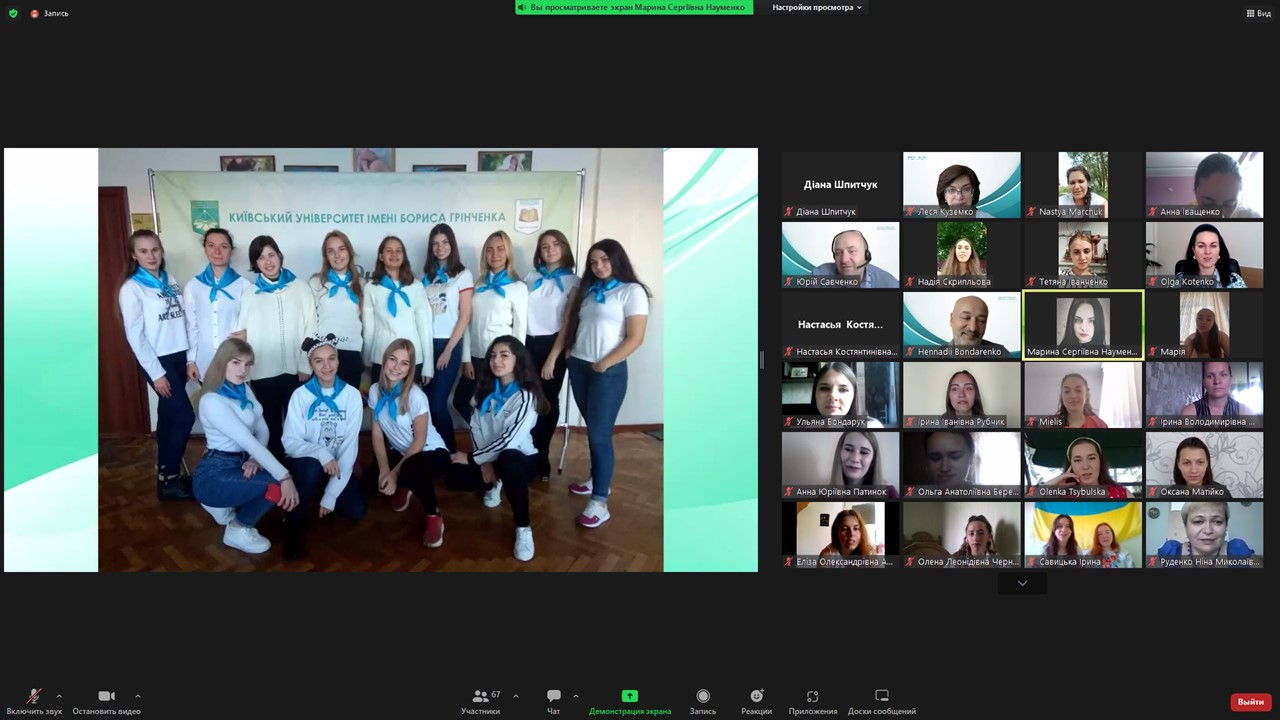The width and height of the screenshot is (1280, 720).
Task: Click the green Share Screen (Демонстрация экрана) icon
Action: 629,696
